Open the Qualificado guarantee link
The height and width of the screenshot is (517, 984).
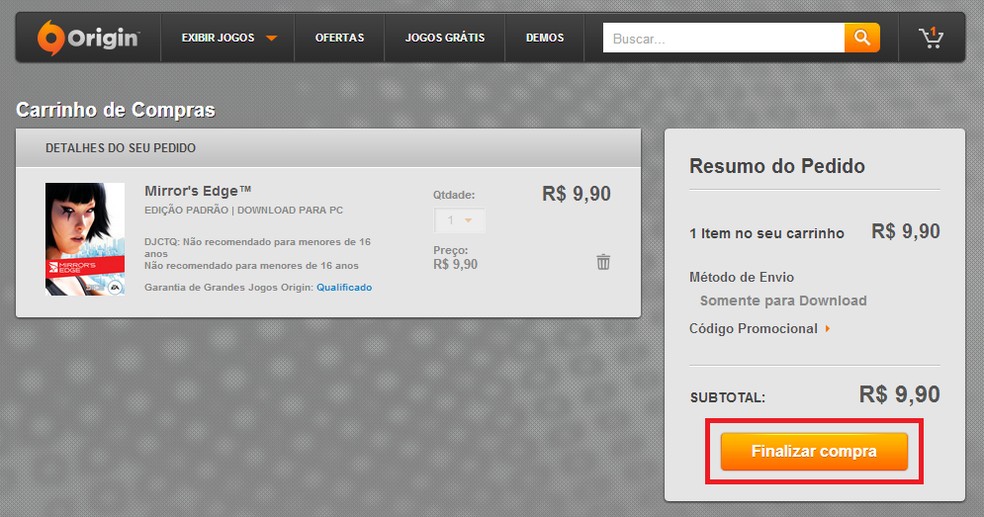[x=344, y=287]
